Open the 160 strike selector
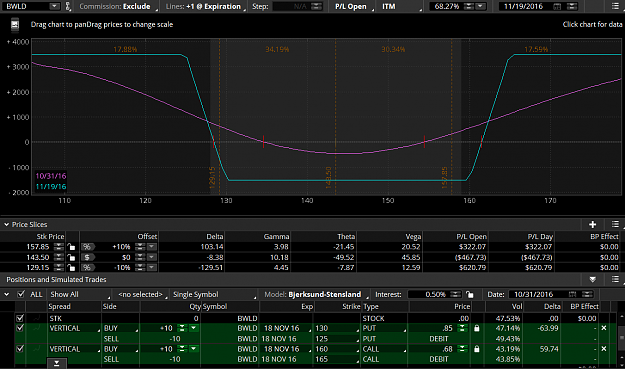625x369 pixels. tap(337, 349)
